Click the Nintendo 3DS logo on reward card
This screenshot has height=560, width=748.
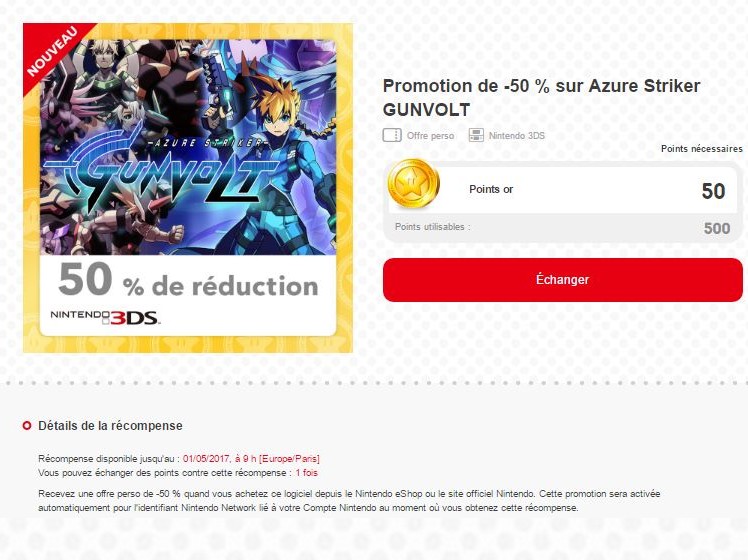[x=104, y=317]
